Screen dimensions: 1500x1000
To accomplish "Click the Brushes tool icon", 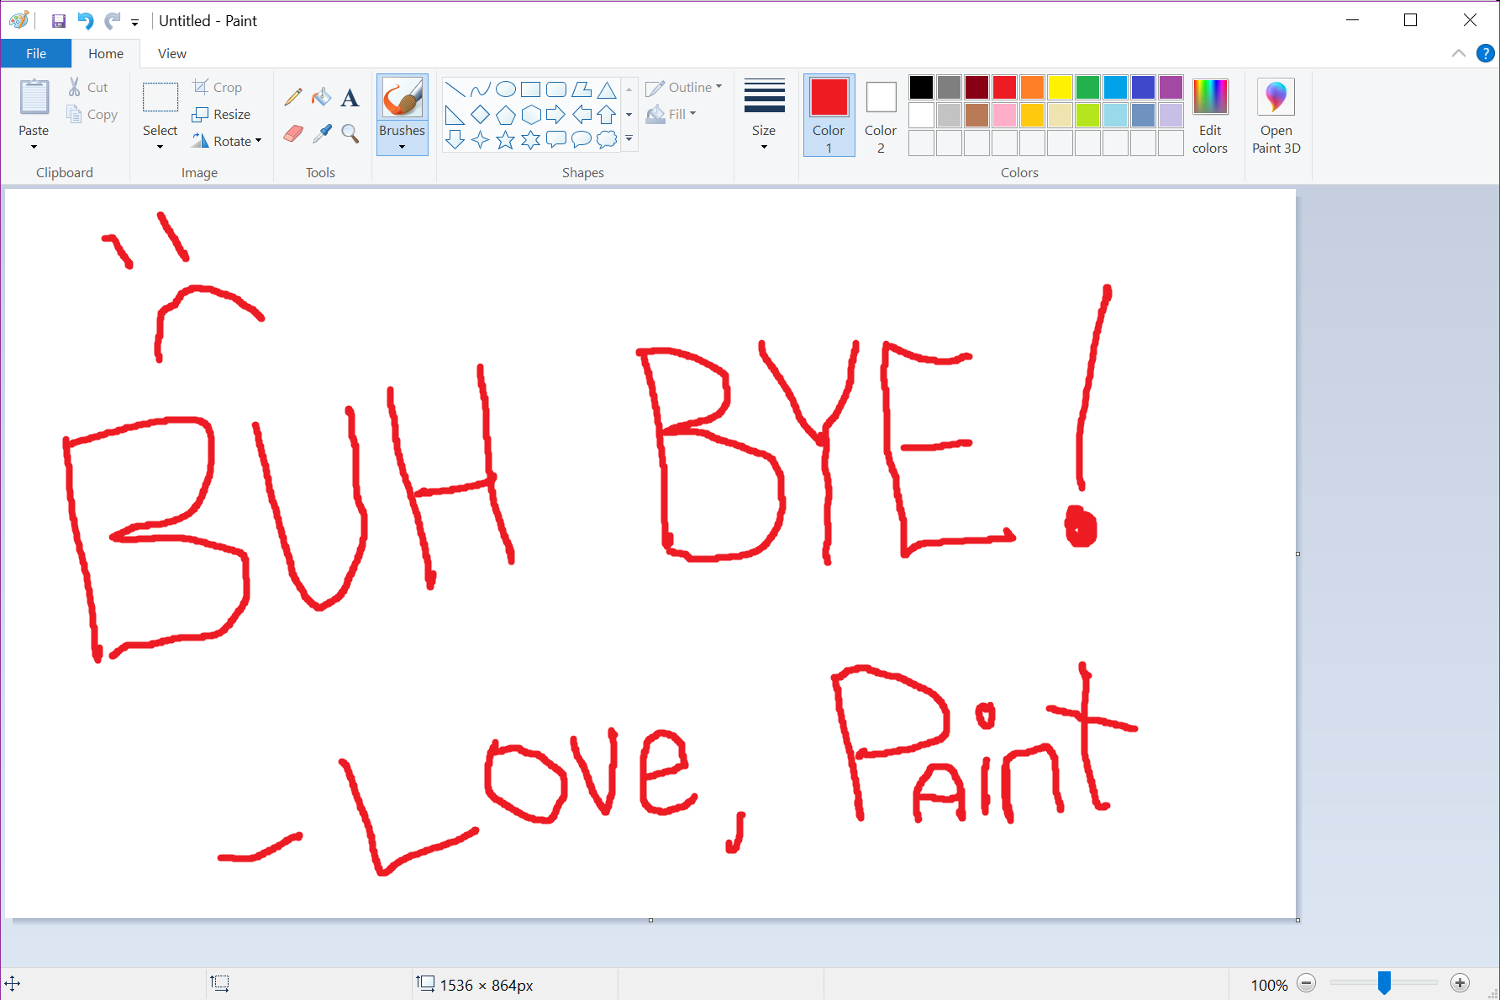I will 402,98.
